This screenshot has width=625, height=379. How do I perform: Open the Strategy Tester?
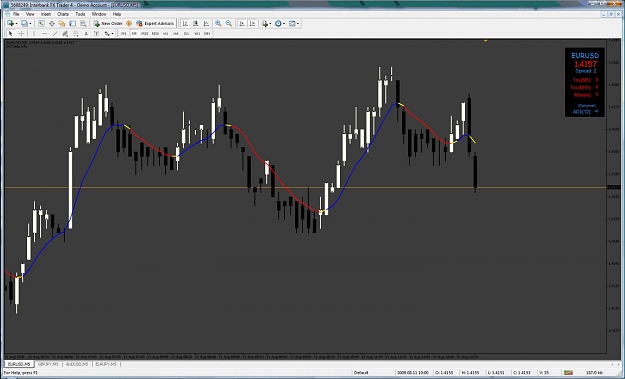pyautogui.click(x=83, y=24)
